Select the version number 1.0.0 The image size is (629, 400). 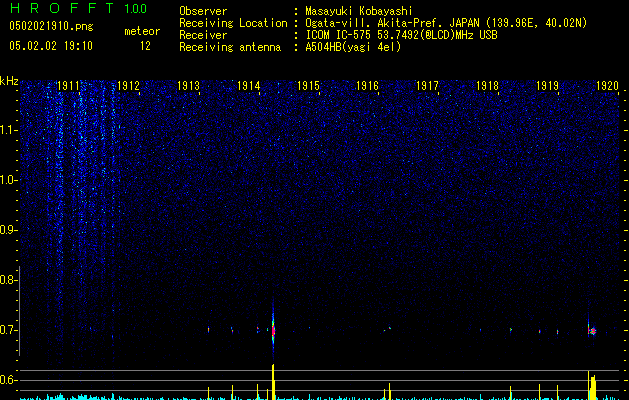[136, 8]
